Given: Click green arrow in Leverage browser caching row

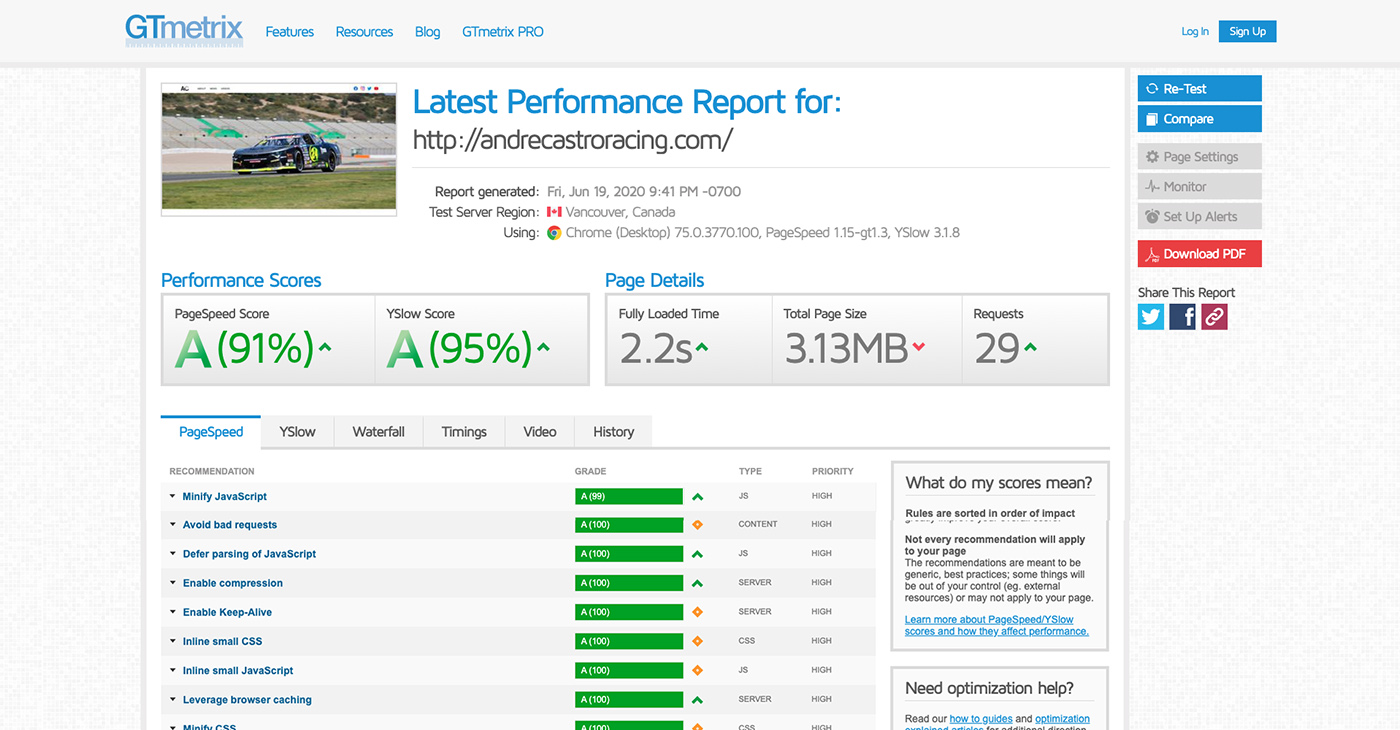Looking at the screenshot, I should tap(698, 700).
